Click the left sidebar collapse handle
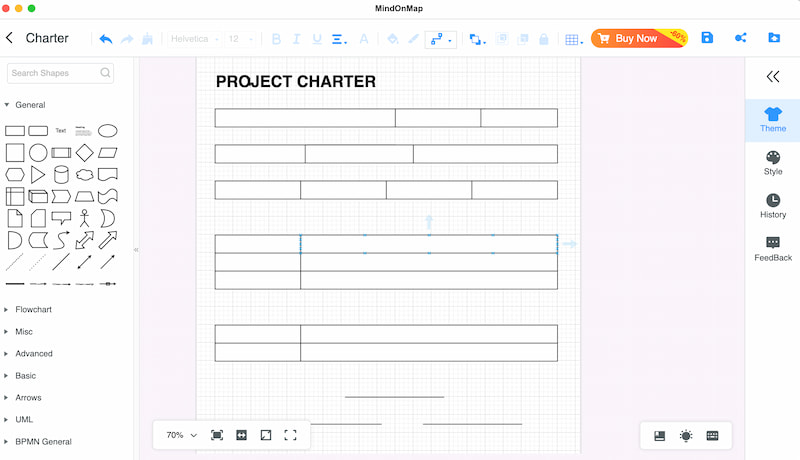800x460 pixels. (x=136, y=250)
